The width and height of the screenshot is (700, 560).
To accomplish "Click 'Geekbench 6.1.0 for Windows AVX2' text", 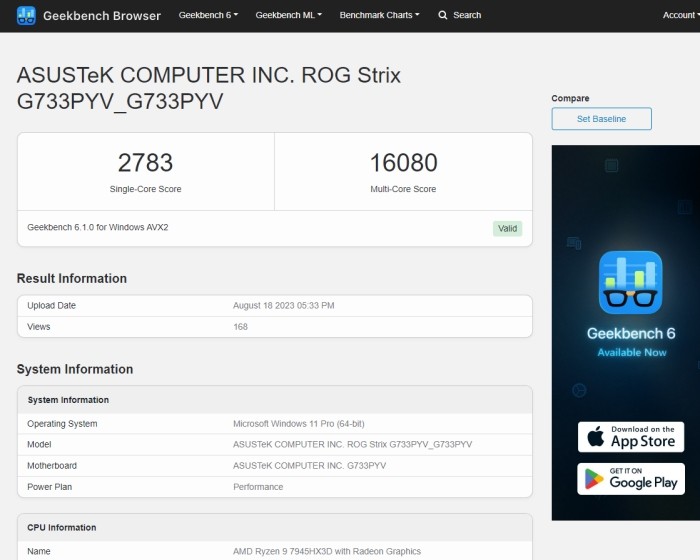I will click(98, 227).
